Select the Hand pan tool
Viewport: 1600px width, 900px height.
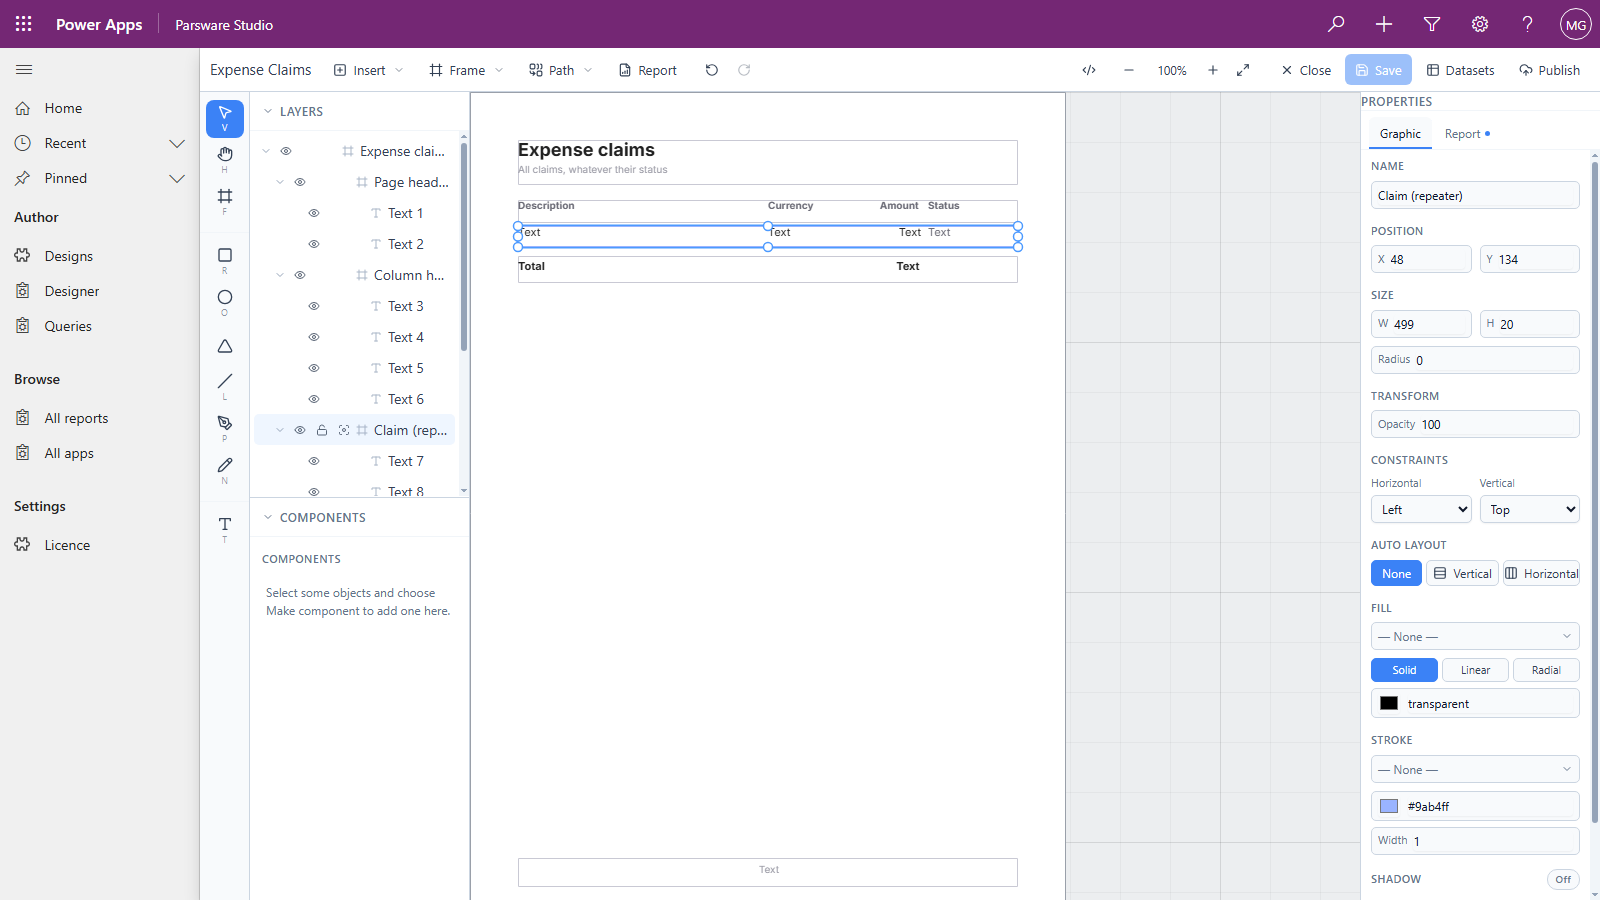(x=225, y=159)
